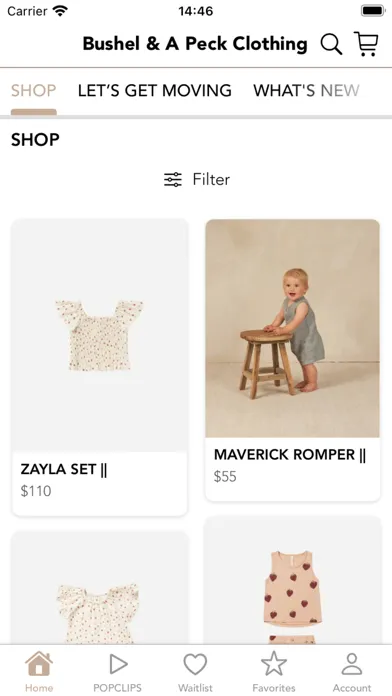Open the shopping cart icon

(366, 44)
